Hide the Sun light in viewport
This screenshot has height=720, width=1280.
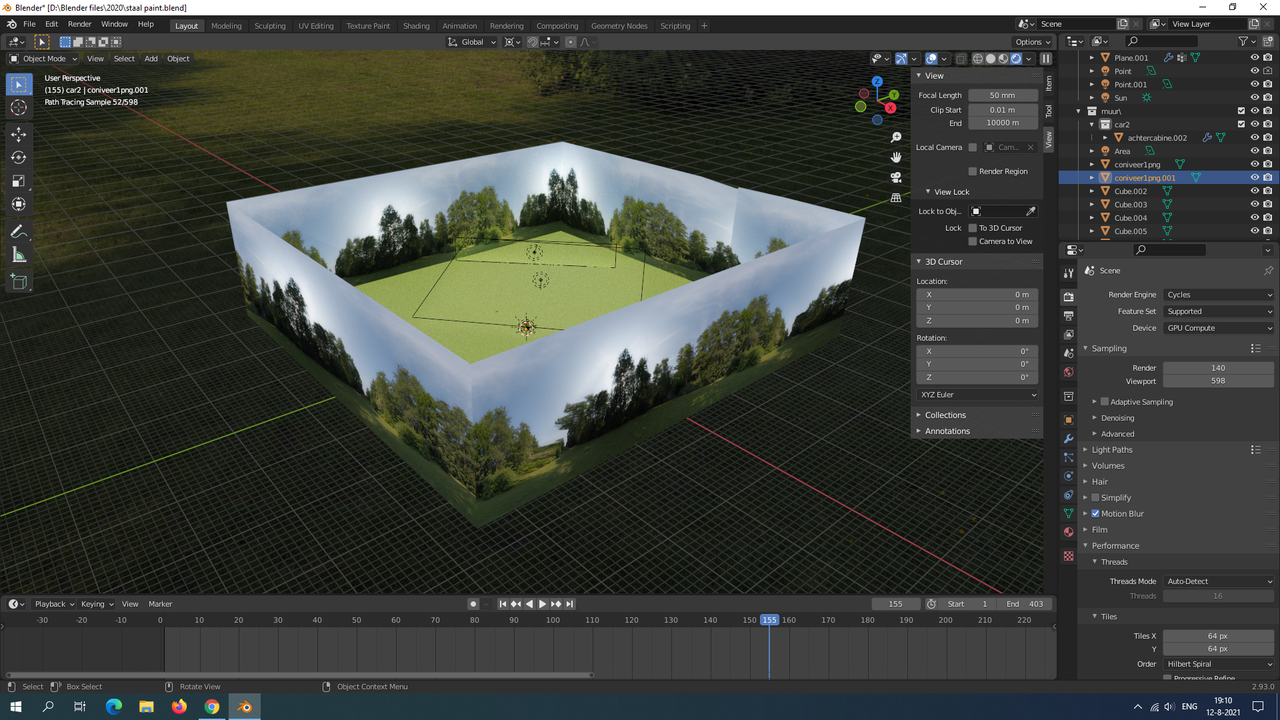coord(1254,98)
